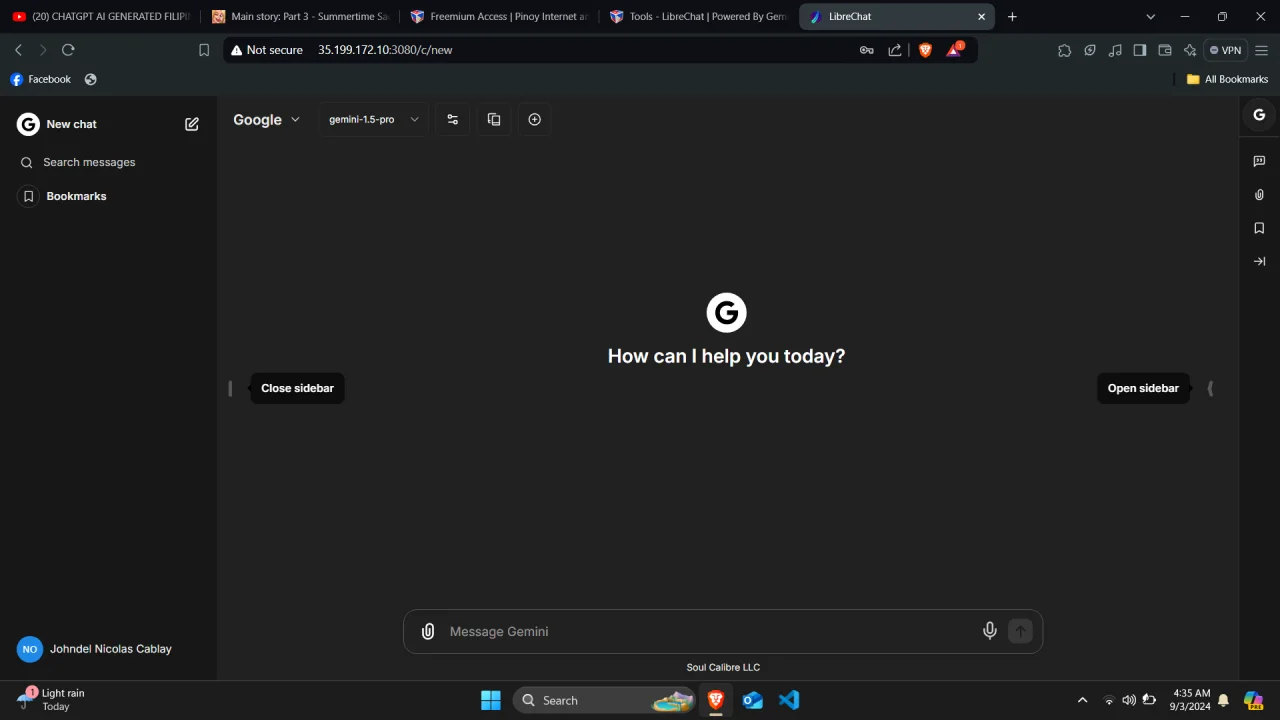1280x720 pixels.
Task: Switch to the ChatGPT AI Generated YouTube tab
Action: click(x=101, y=16)
